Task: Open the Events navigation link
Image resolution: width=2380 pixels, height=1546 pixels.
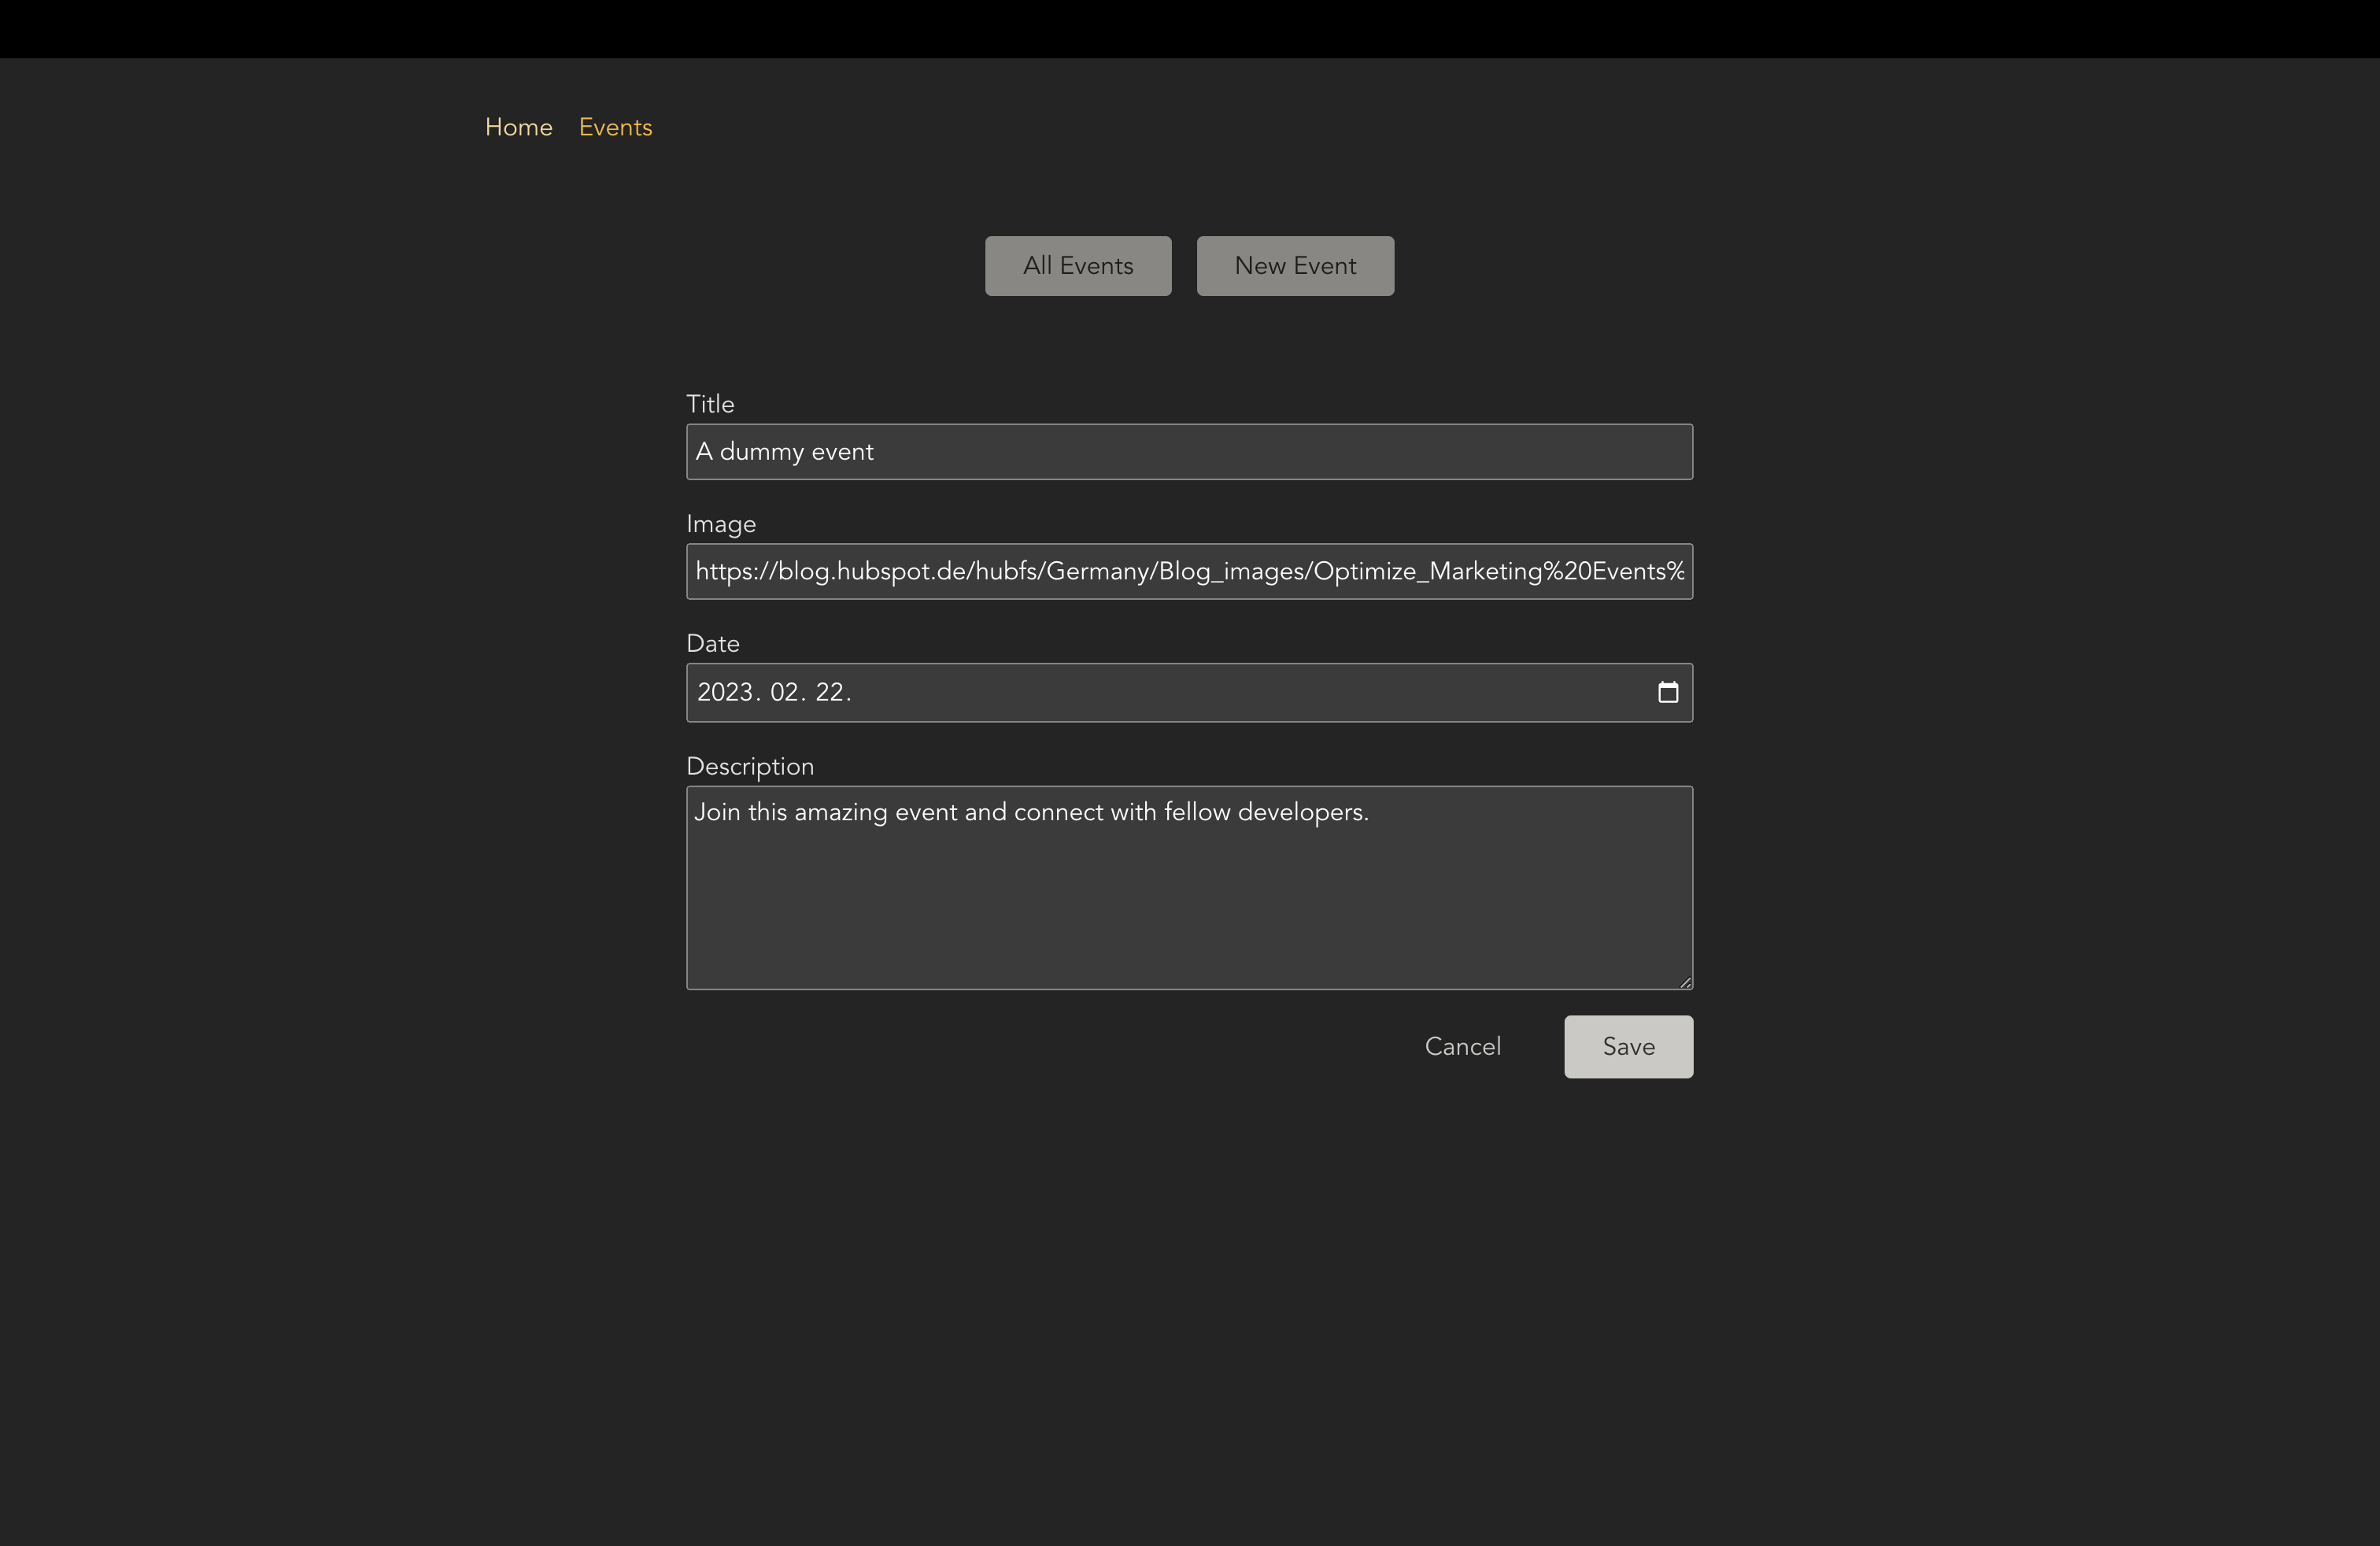Action: coord(615,127)
